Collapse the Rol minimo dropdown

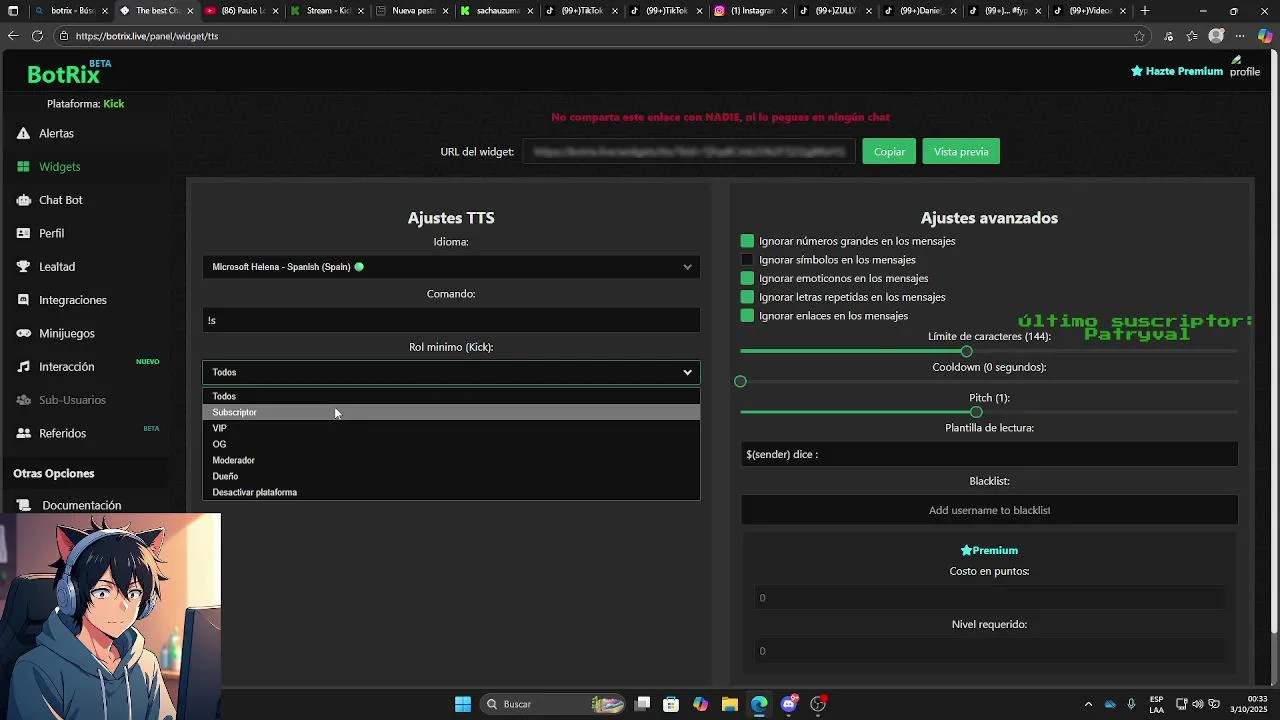point(451,372)
